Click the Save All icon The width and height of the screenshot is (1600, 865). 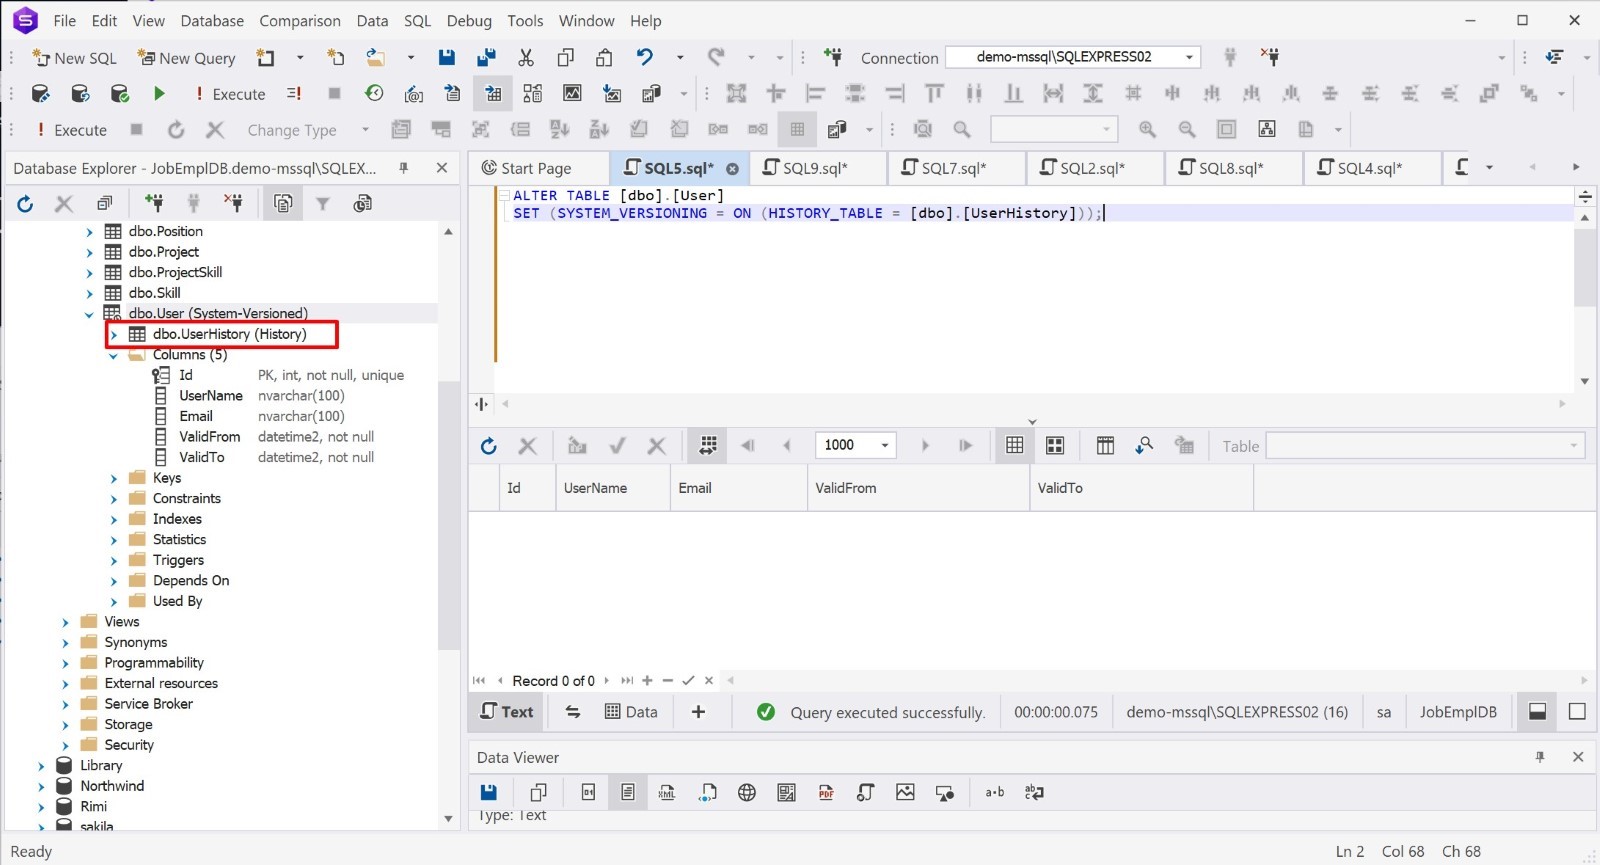point(487,58)
